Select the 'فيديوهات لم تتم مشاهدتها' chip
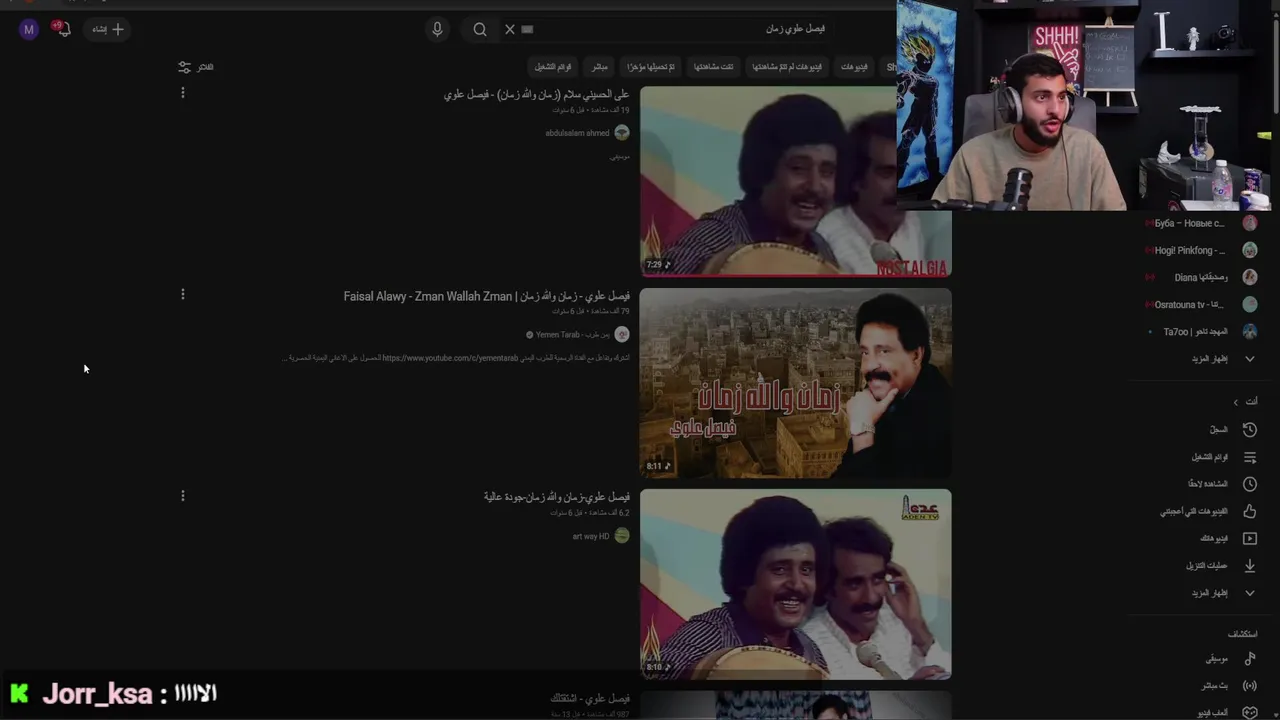 [x=787, y=67]
